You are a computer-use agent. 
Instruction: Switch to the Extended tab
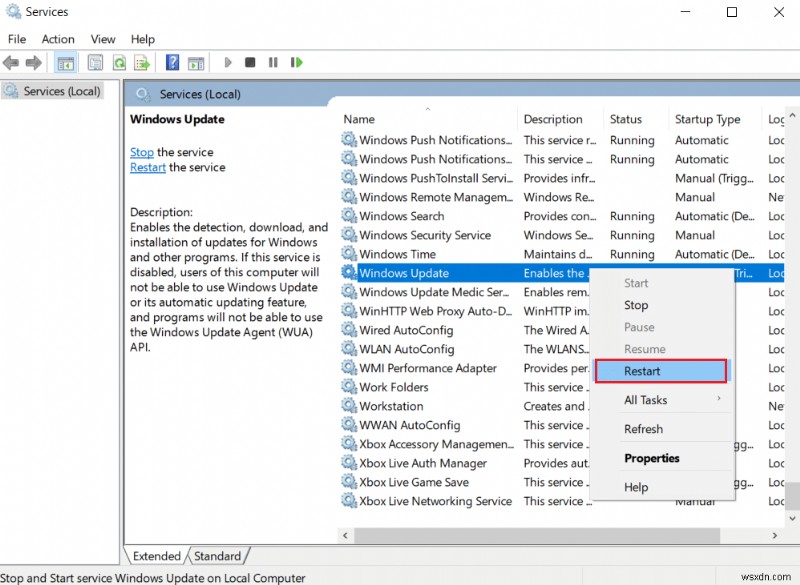click(x=156, y=555)
